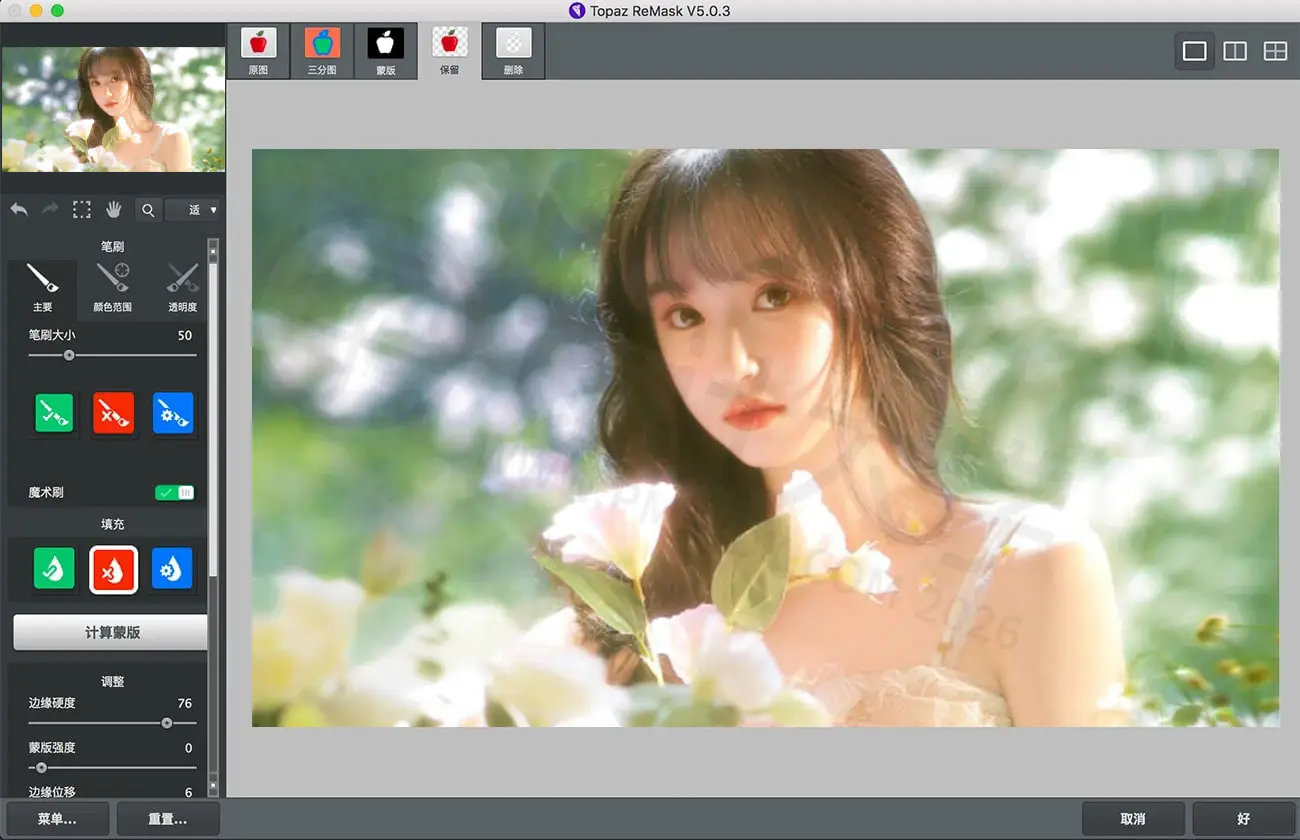The image size is (1300, 840).
Task: Switch to the 保留 view
Action: pyautogui.click(x=449, y=52)
